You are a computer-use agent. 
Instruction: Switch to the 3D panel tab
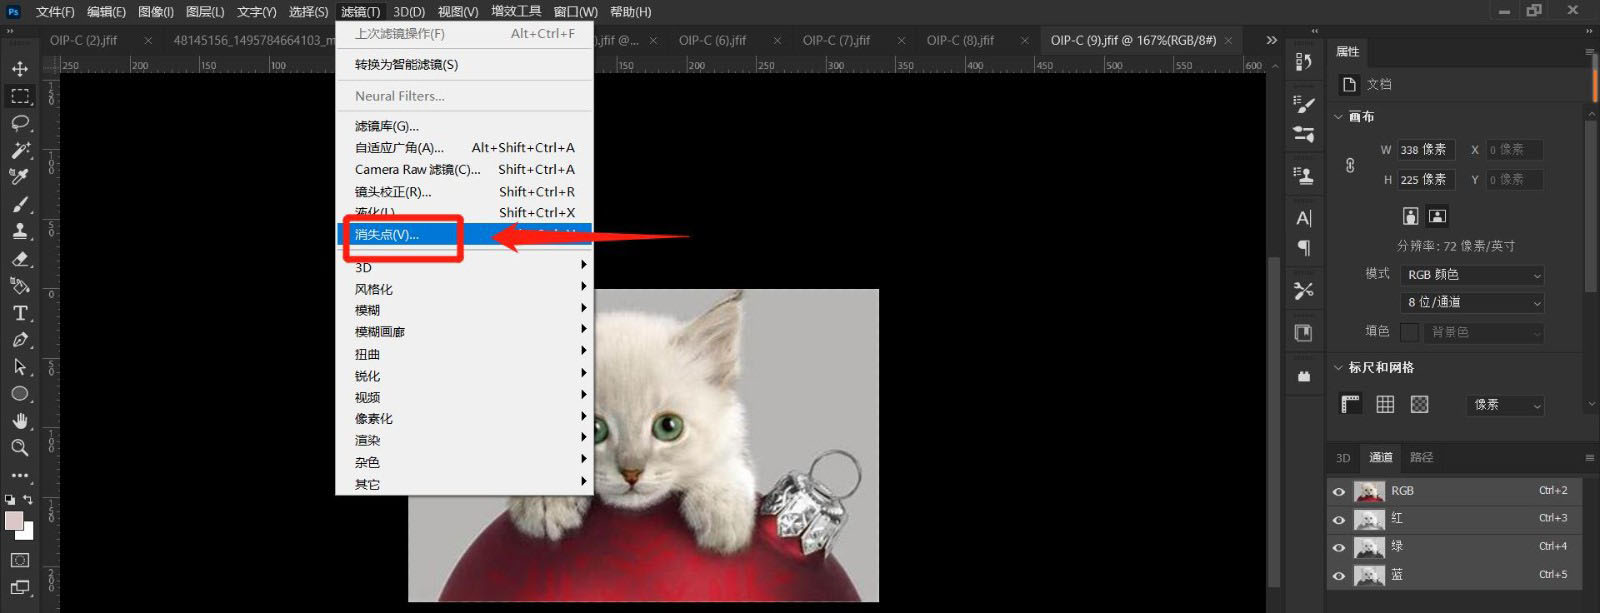(x=1343, y=458)
